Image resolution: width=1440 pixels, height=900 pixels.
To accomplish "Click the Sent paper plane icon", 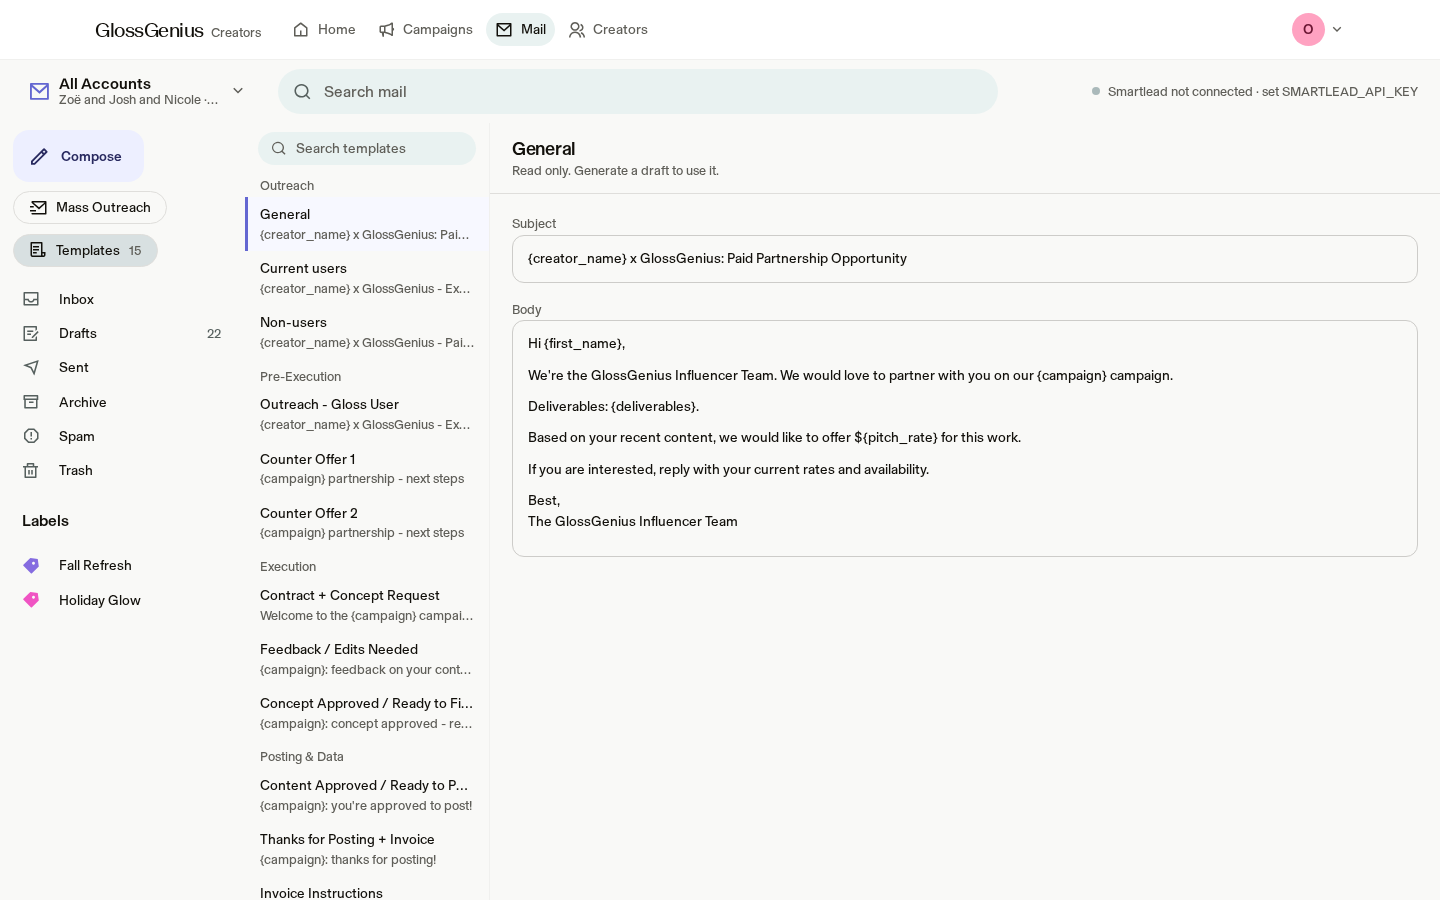I will coord(31,367).
